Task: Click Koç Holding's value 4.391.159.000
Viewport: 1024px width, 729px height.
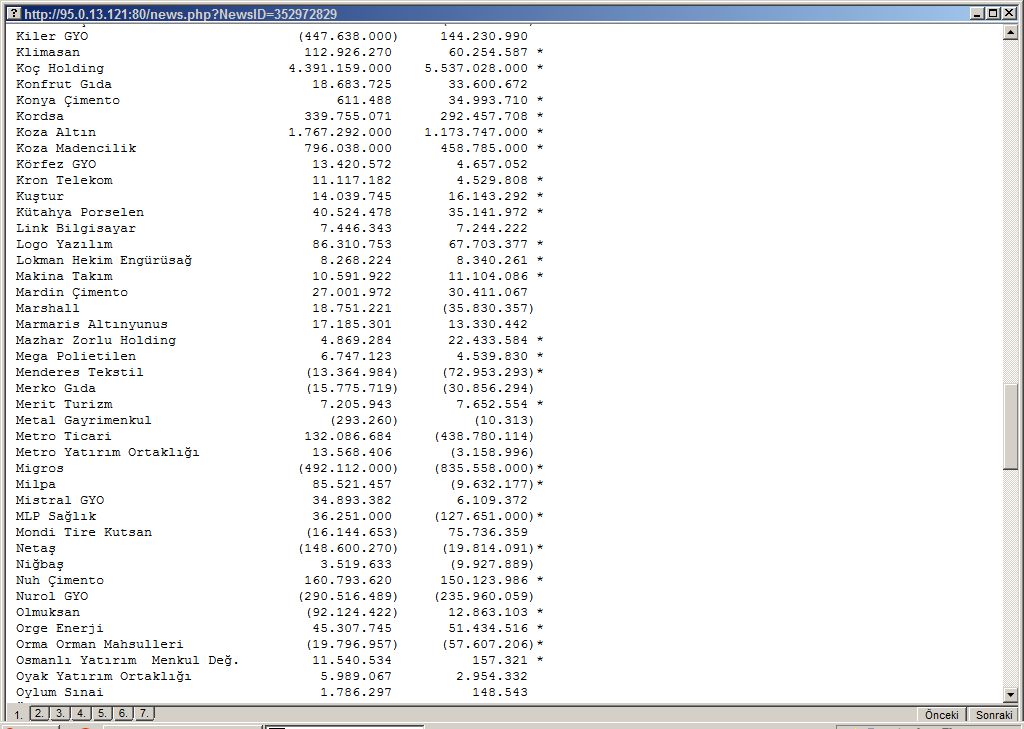Action: point(340,68)
